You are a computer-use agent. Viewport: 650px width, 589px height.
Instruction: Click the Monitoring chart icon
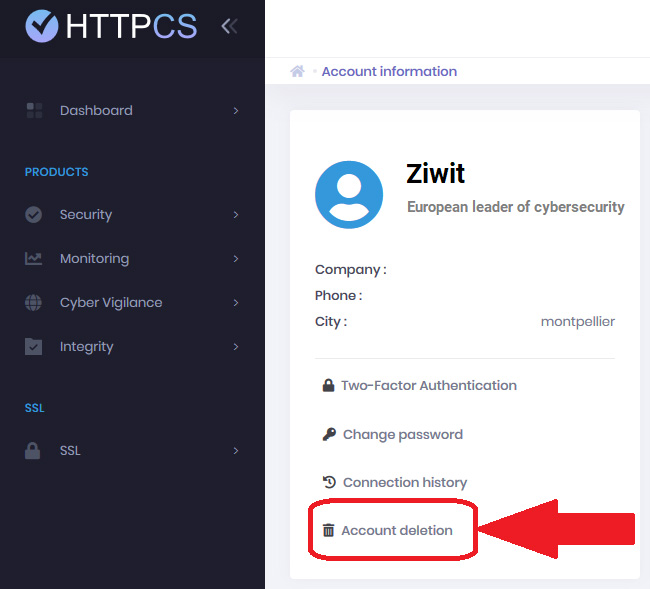point(34,258)
